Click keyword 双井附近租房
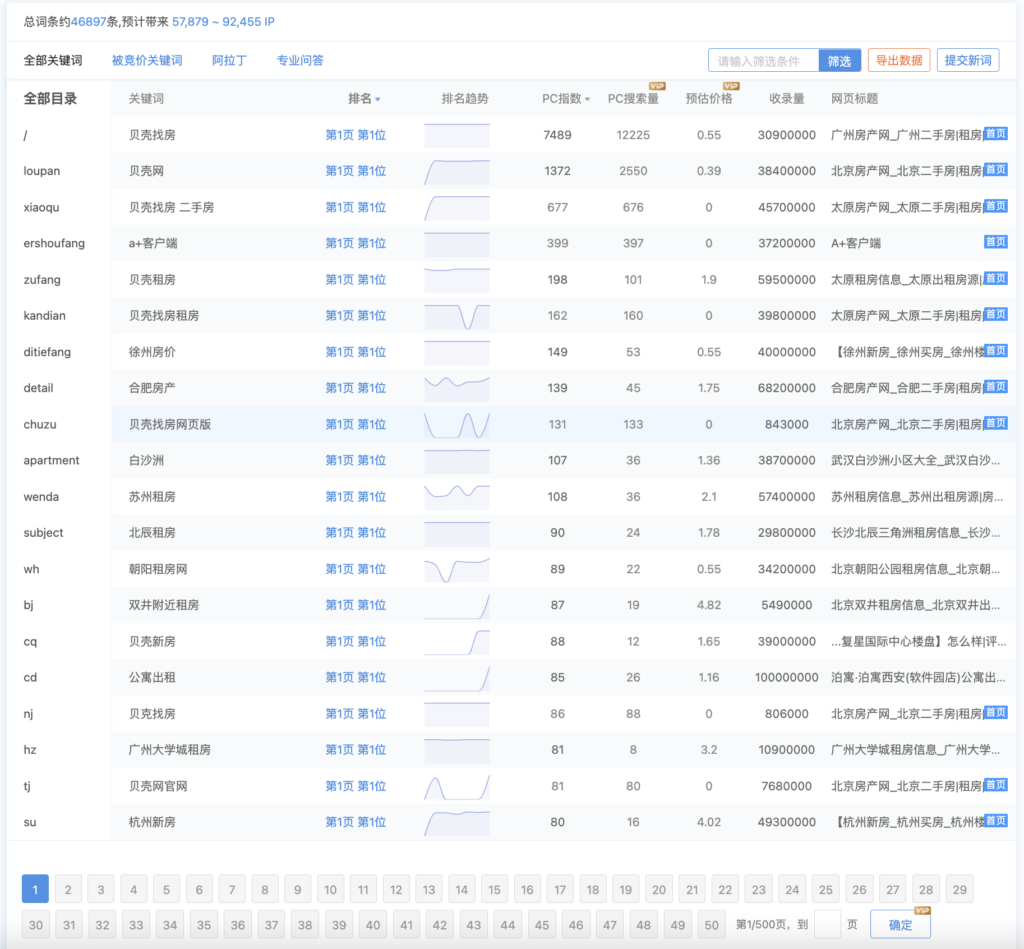Viewport: 1024px width, 949px height. pyautogui.click(x=164, y=605)
